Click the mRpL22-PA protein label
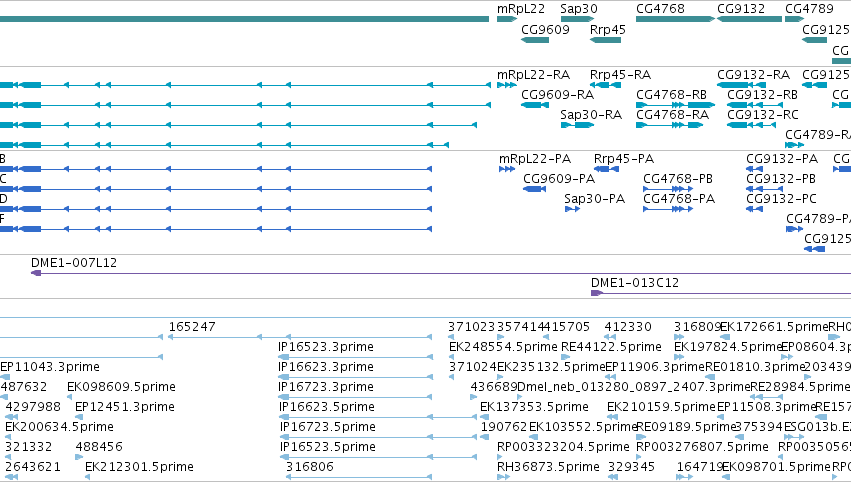851x482 pixels. pyautogui.click(x=535, y=159)
